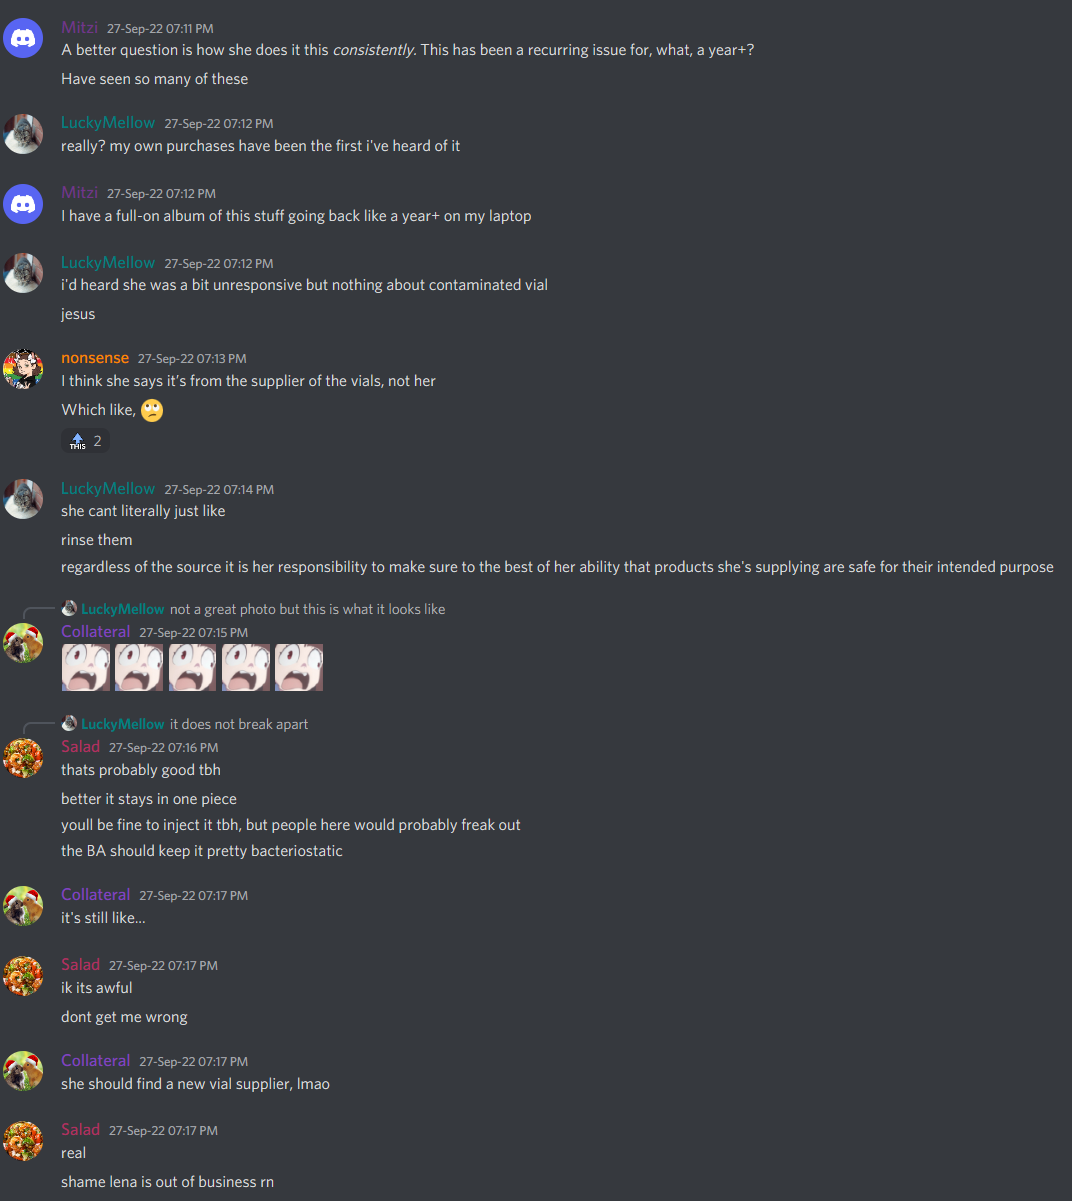Click the timestamp 27-Sep-22 07:13 PM
The image size is (1072, 1201).
tap(192, 359)
